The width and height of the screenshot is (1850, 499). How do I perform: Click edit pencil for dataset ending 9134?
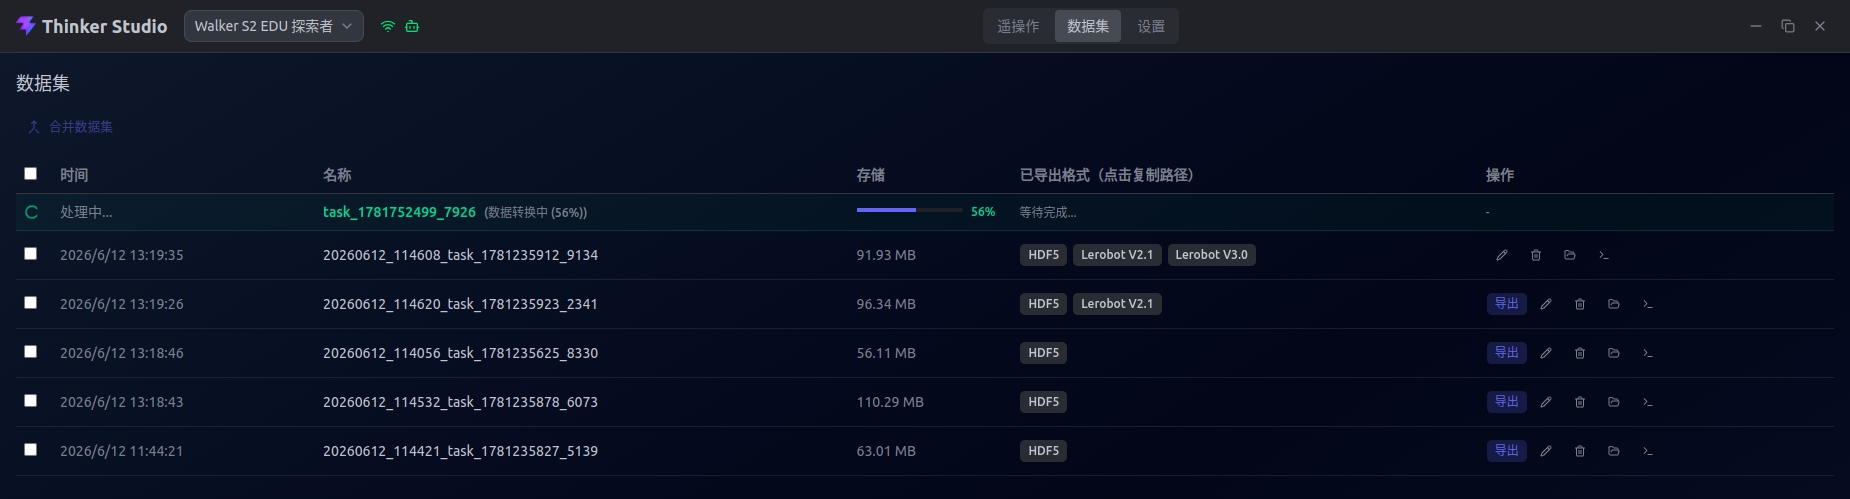coord(1502,255)
